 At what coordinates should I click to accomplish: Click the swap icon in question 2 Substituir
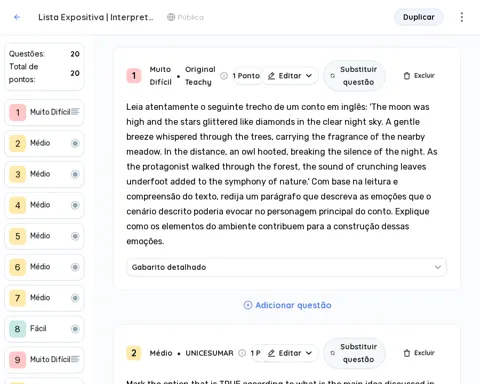[x=332, y=353]
